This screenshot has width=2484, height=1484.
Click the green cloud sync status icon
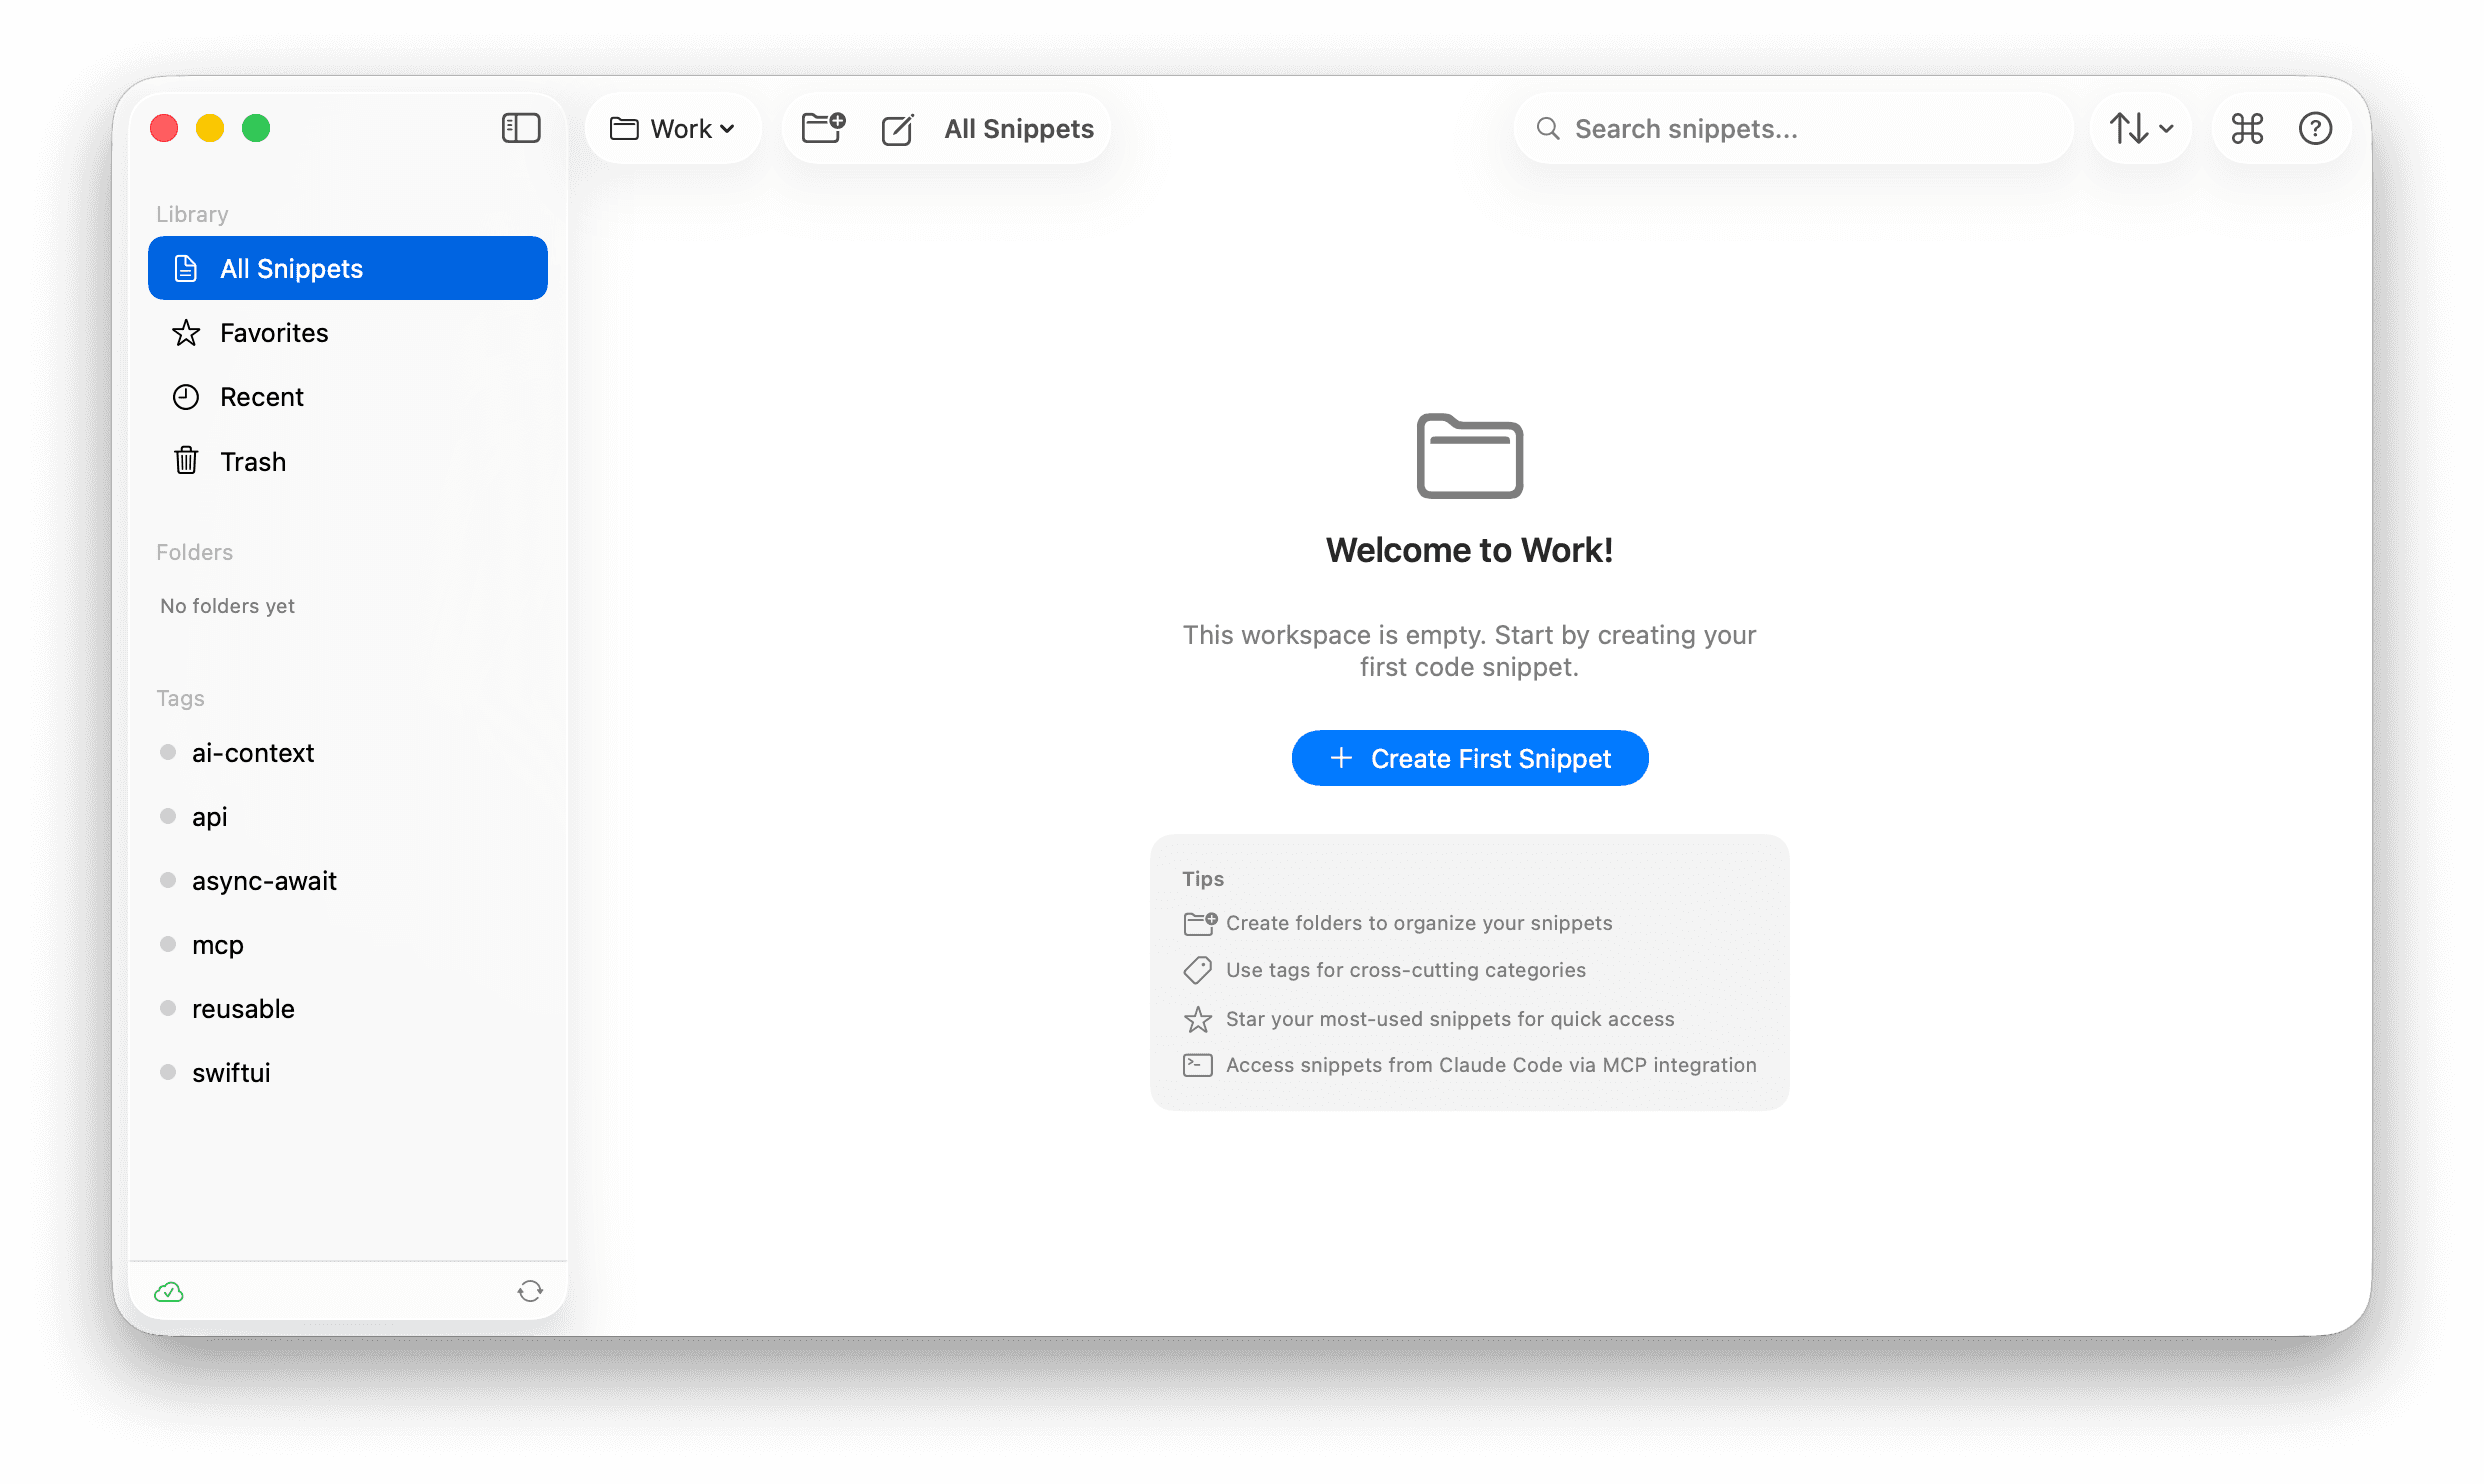169,1291
